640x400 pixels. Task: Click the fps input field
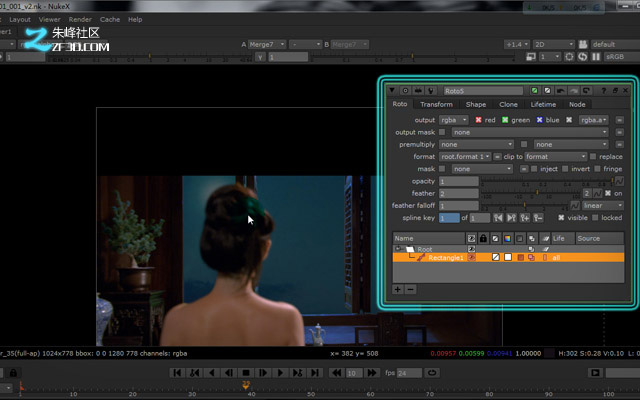[409, 373]
